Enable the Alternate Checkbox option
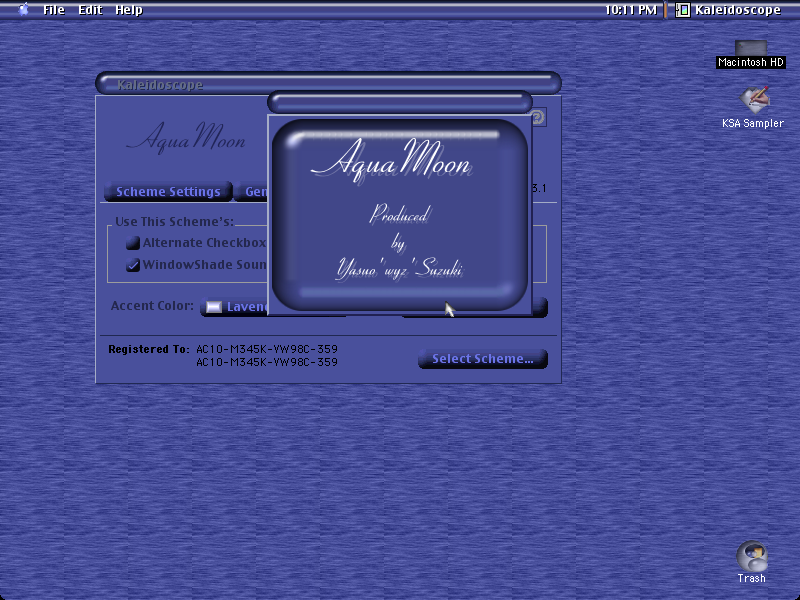Screen dimensions: 800x600 (x=133, y=243)
